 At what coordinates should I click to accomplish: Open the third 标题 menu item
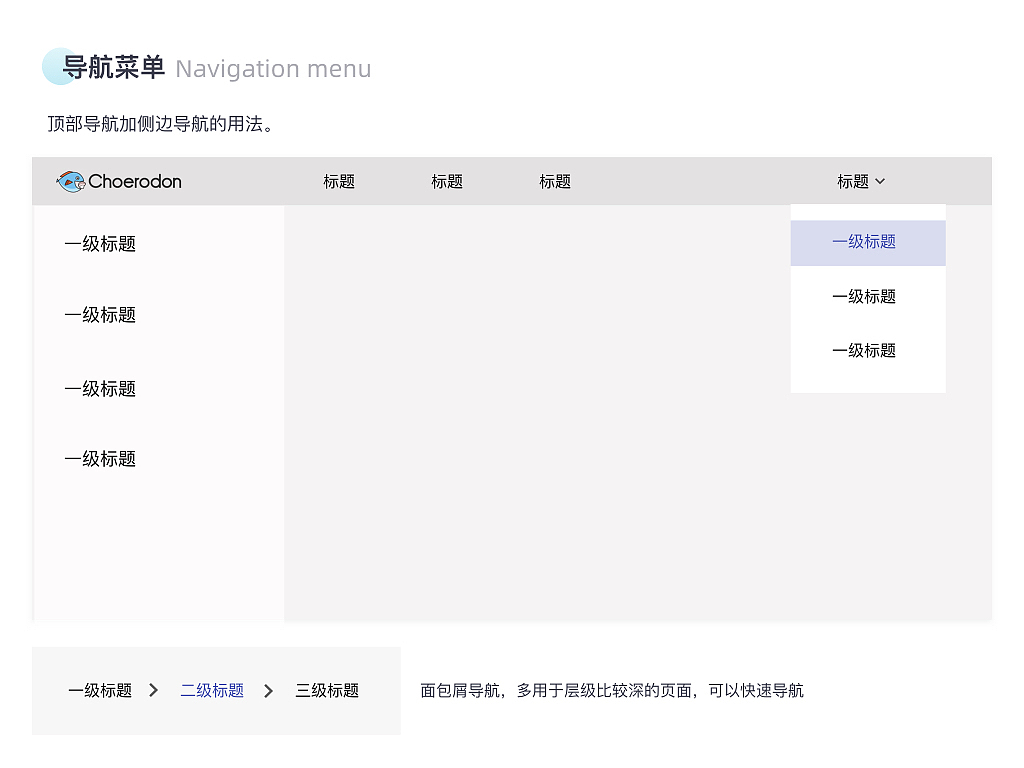click(x=554, y=181)
